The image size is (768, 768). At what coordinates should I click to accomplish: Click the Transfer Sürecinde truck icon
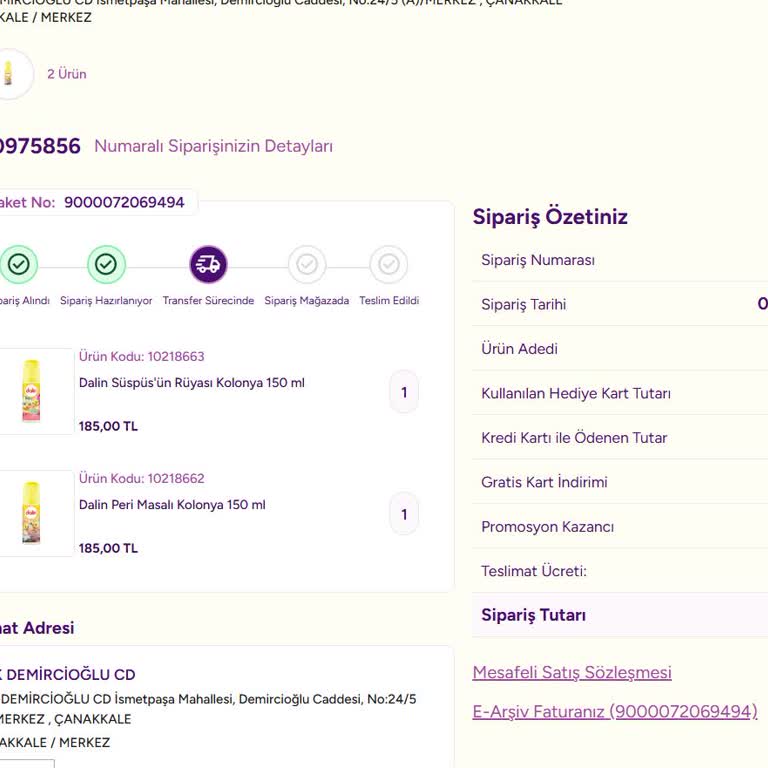208,264
